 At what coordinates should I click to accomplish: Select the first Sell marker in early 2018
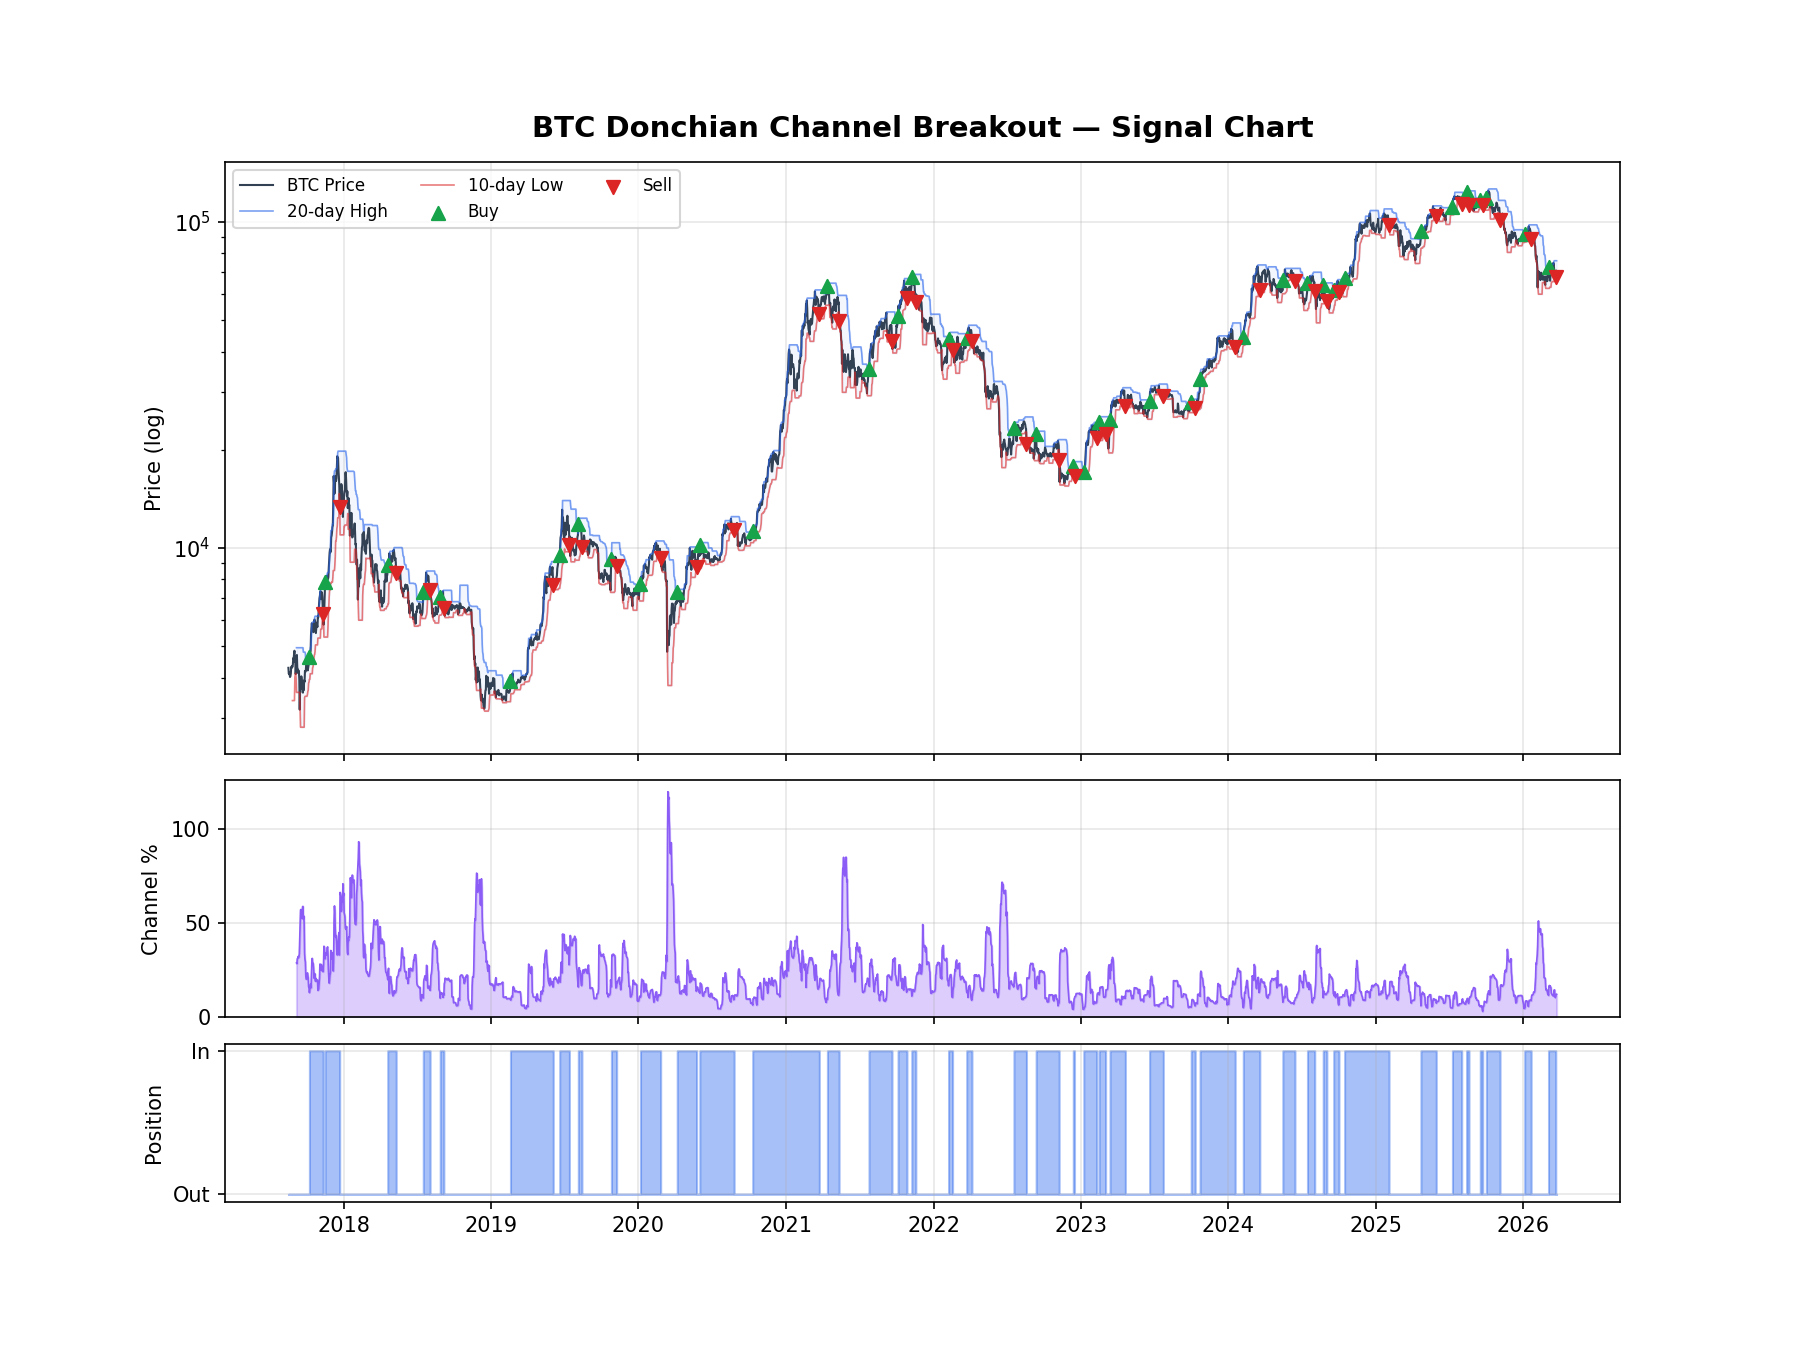tap(339, 506)
